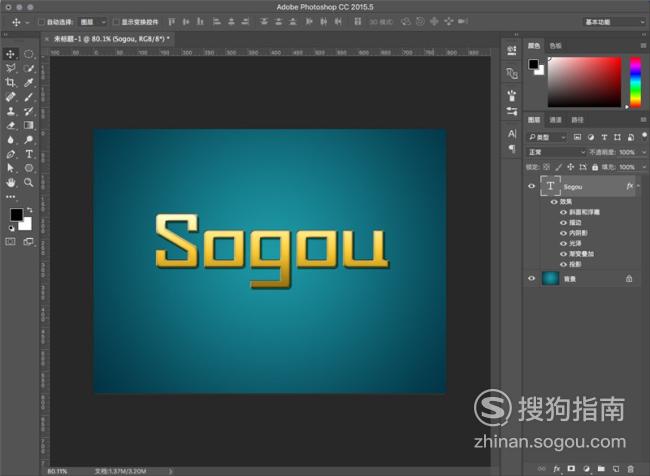Viewport: 650px width, 476px height.
Task: Hide the Gradient Overlay effect
Action: [563, 254]
